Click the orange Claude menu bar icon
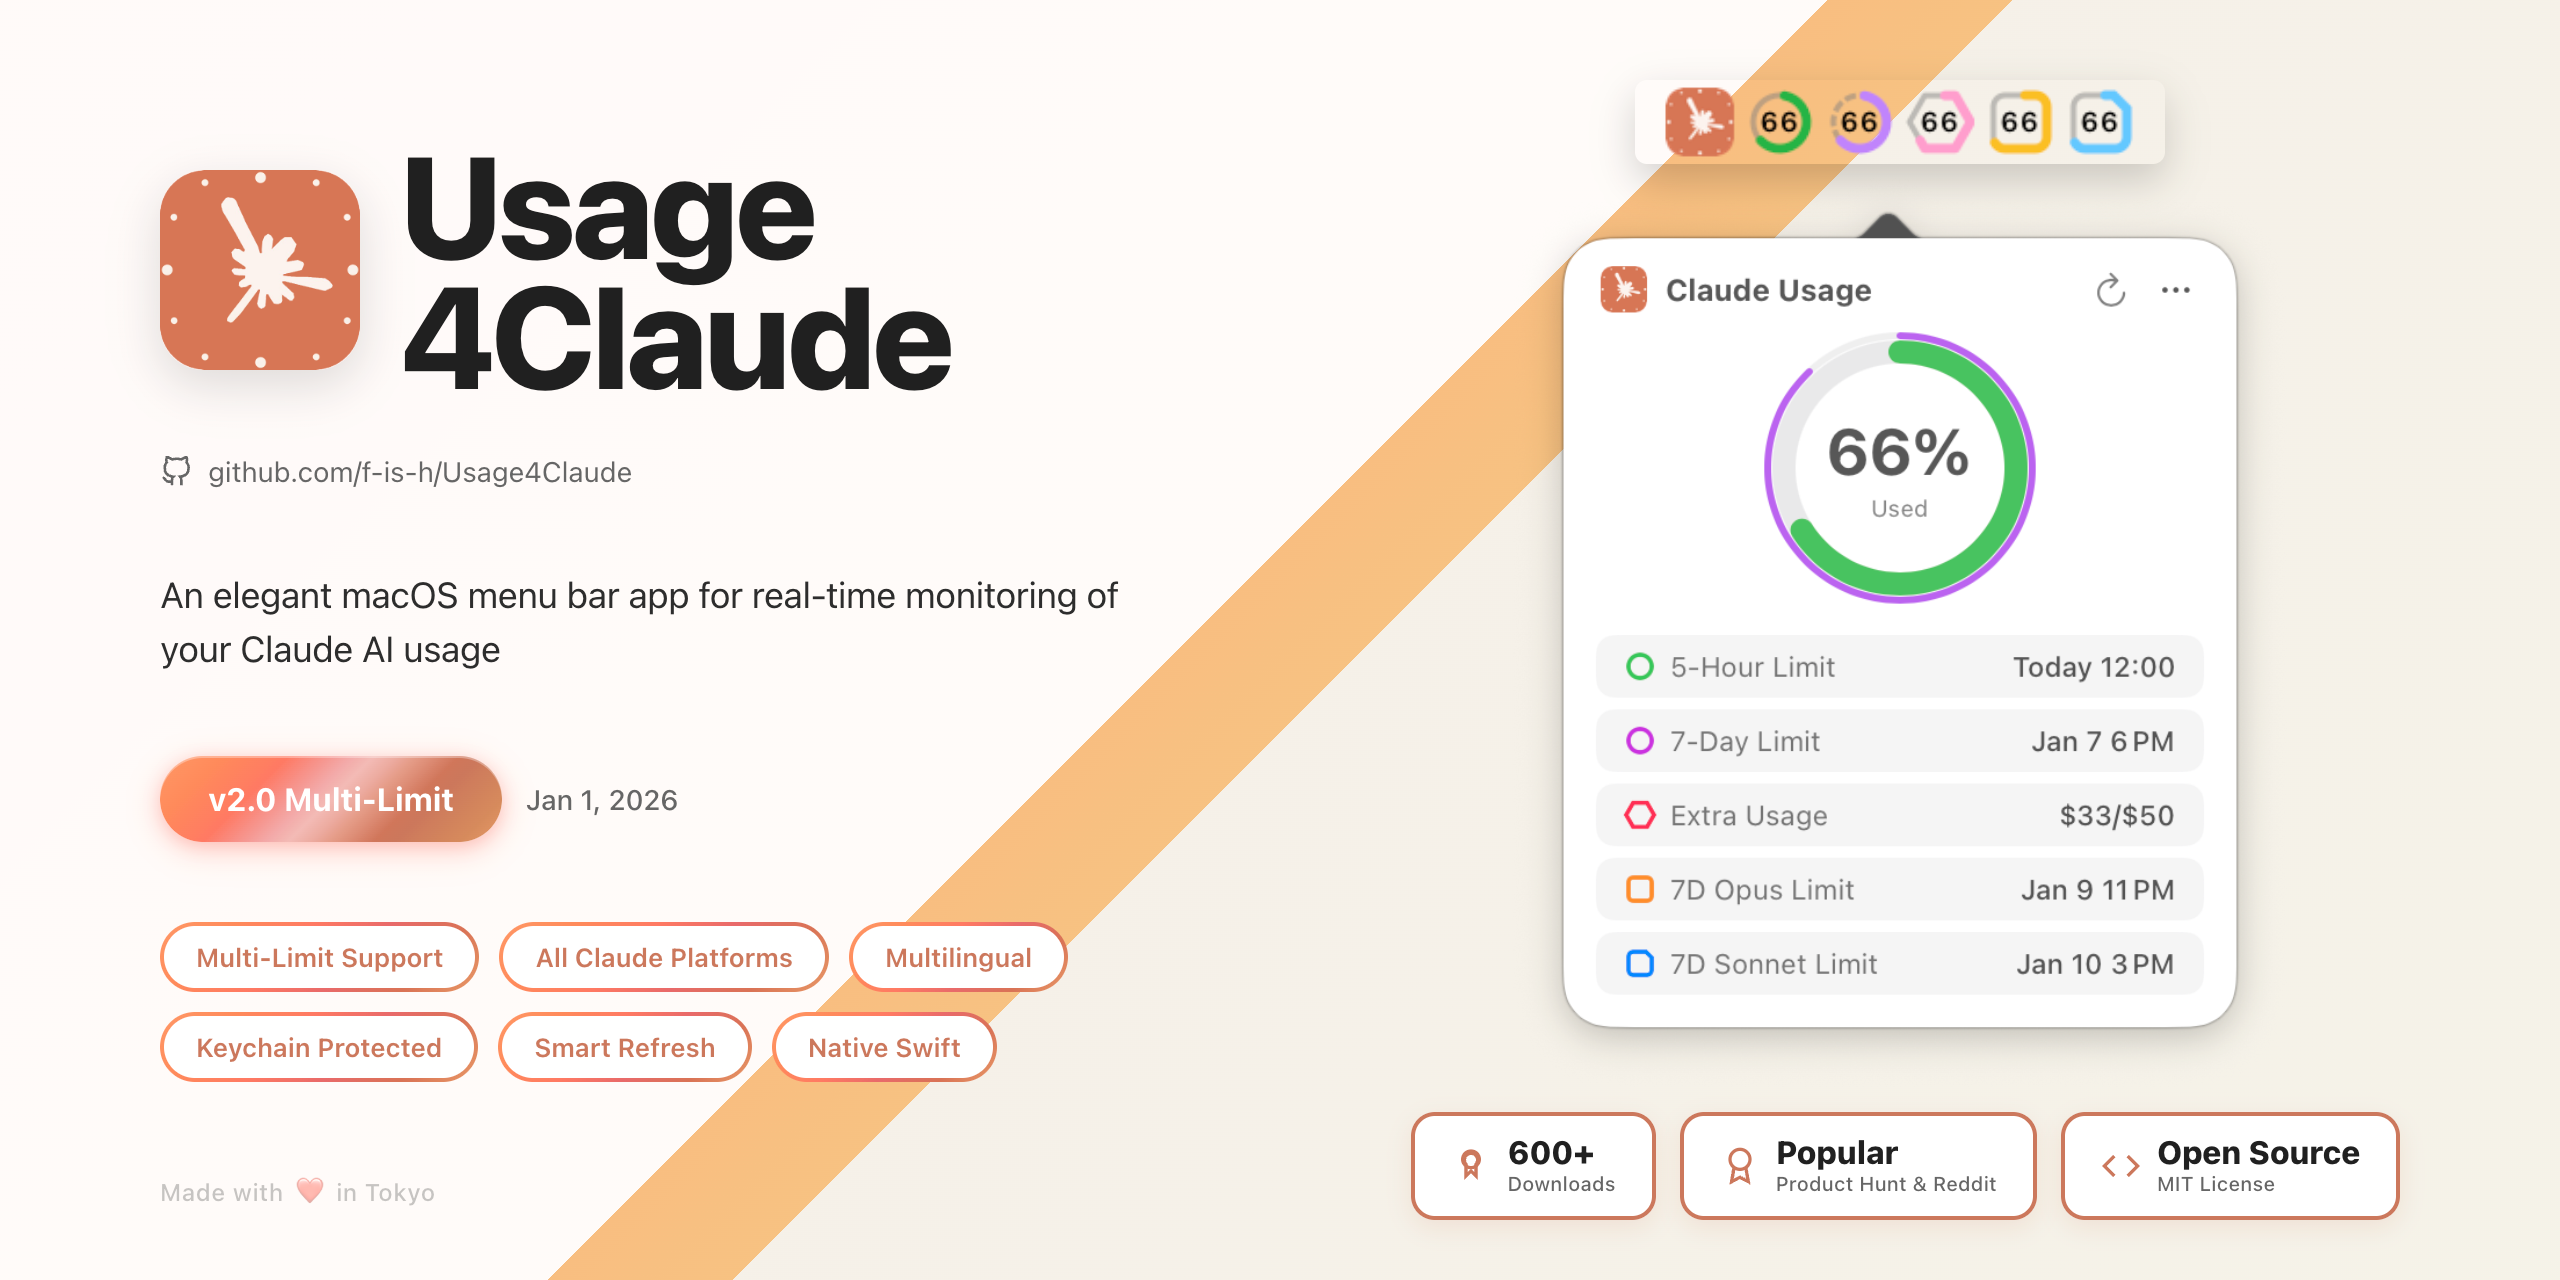 click(1699, 122)
